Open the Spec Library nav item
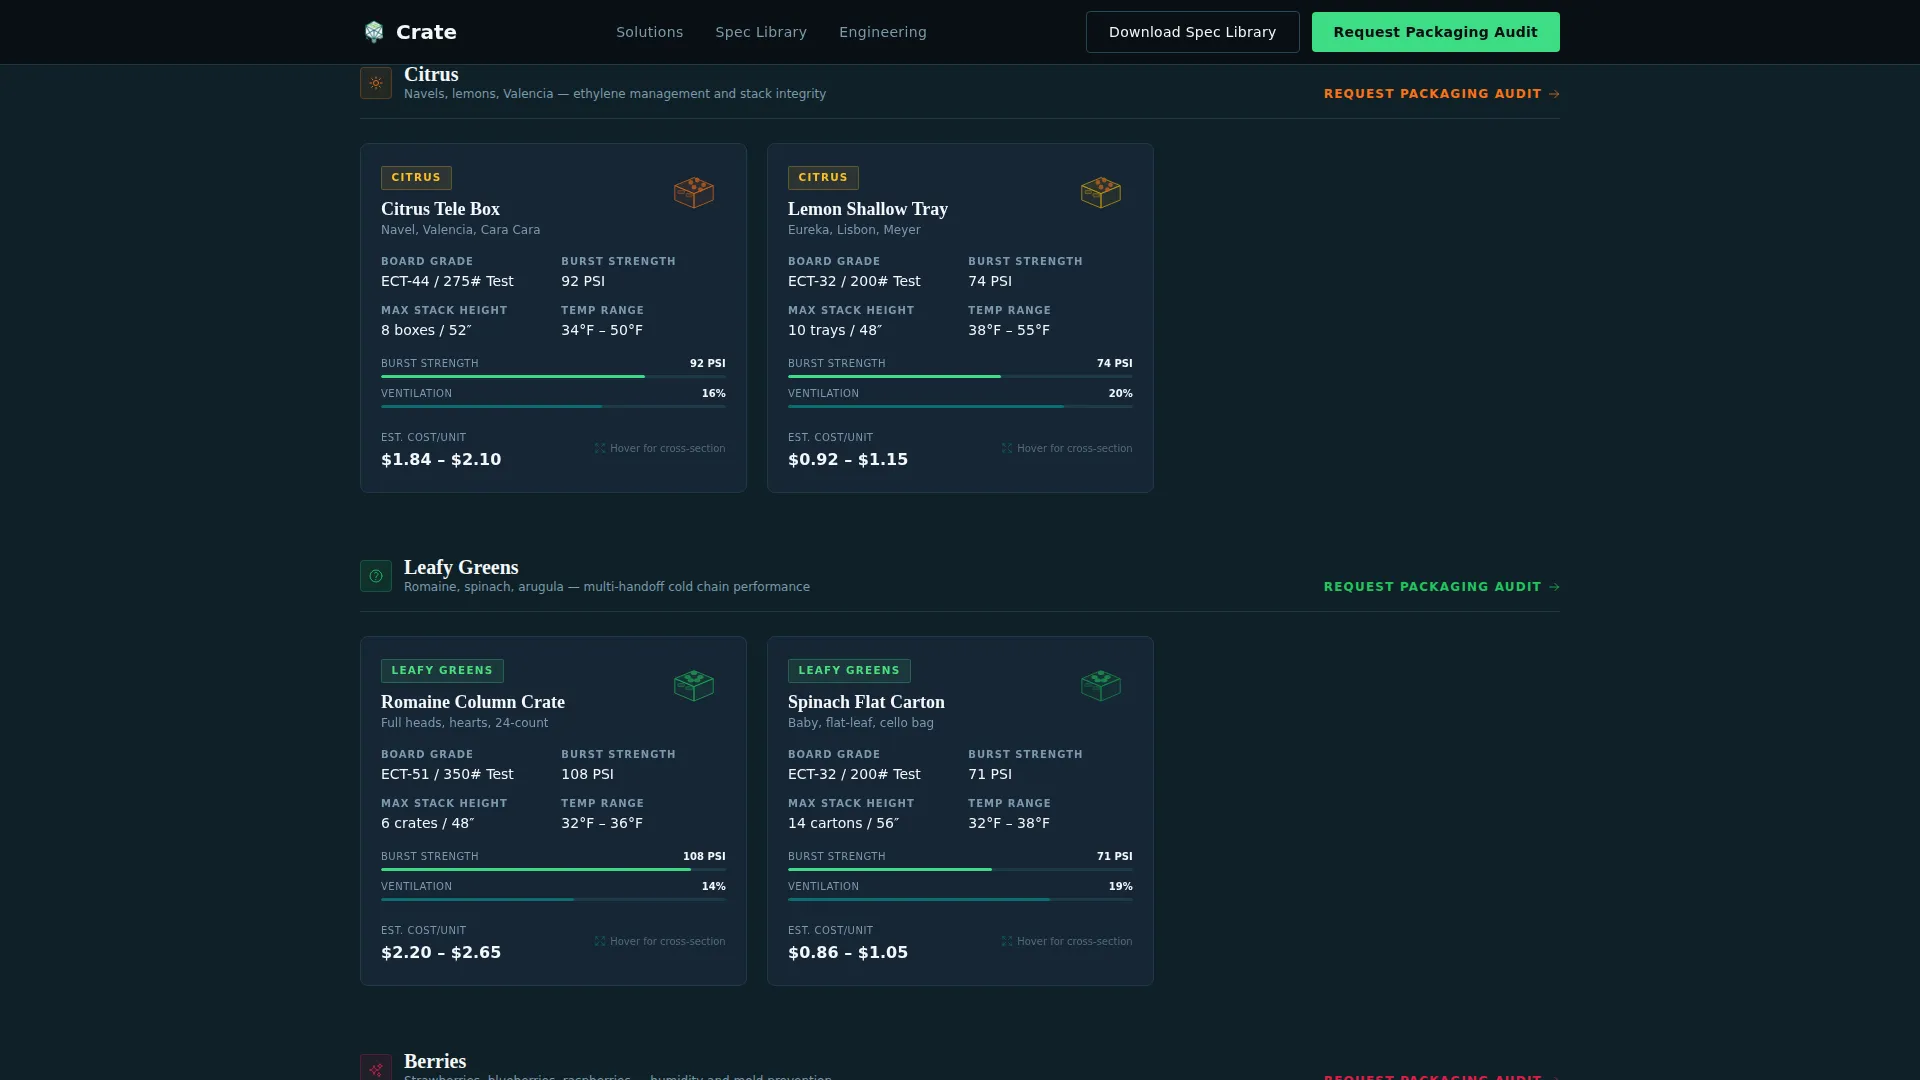 click(x=761, y=32)
